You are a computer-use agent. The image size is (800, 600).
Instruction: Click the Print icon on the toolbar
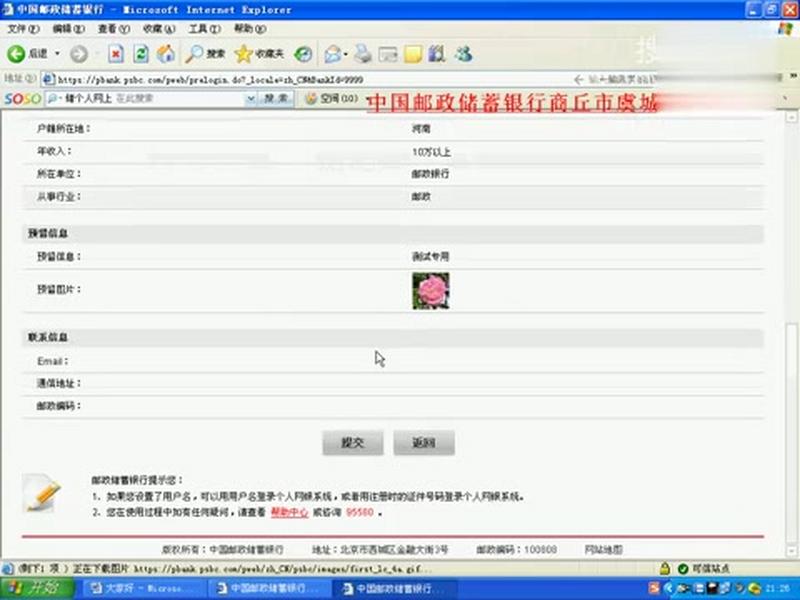[x=362, y=57]
